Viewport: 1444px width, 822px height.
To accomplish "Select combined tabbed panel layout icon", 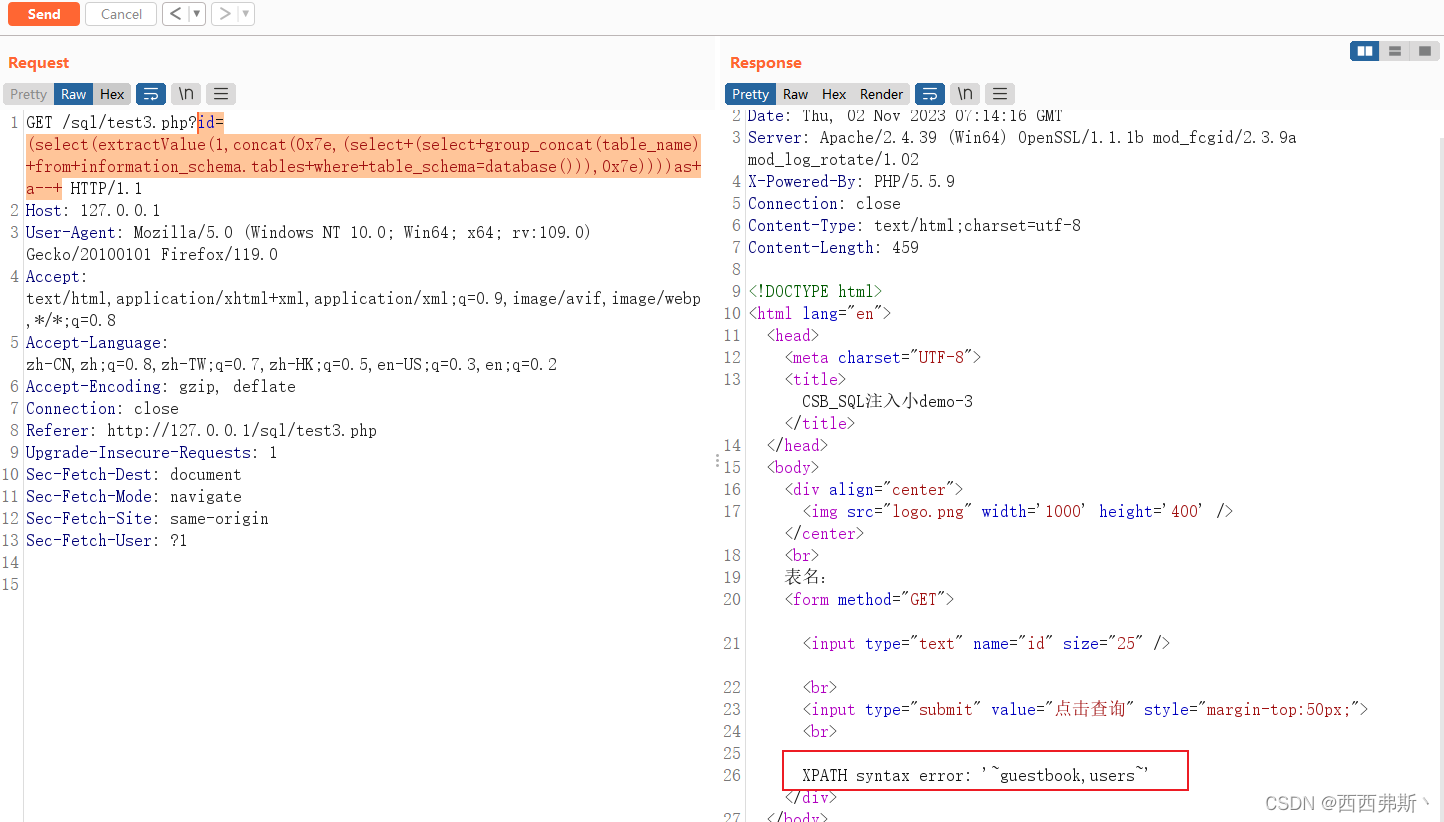I will pos(1424,51).
